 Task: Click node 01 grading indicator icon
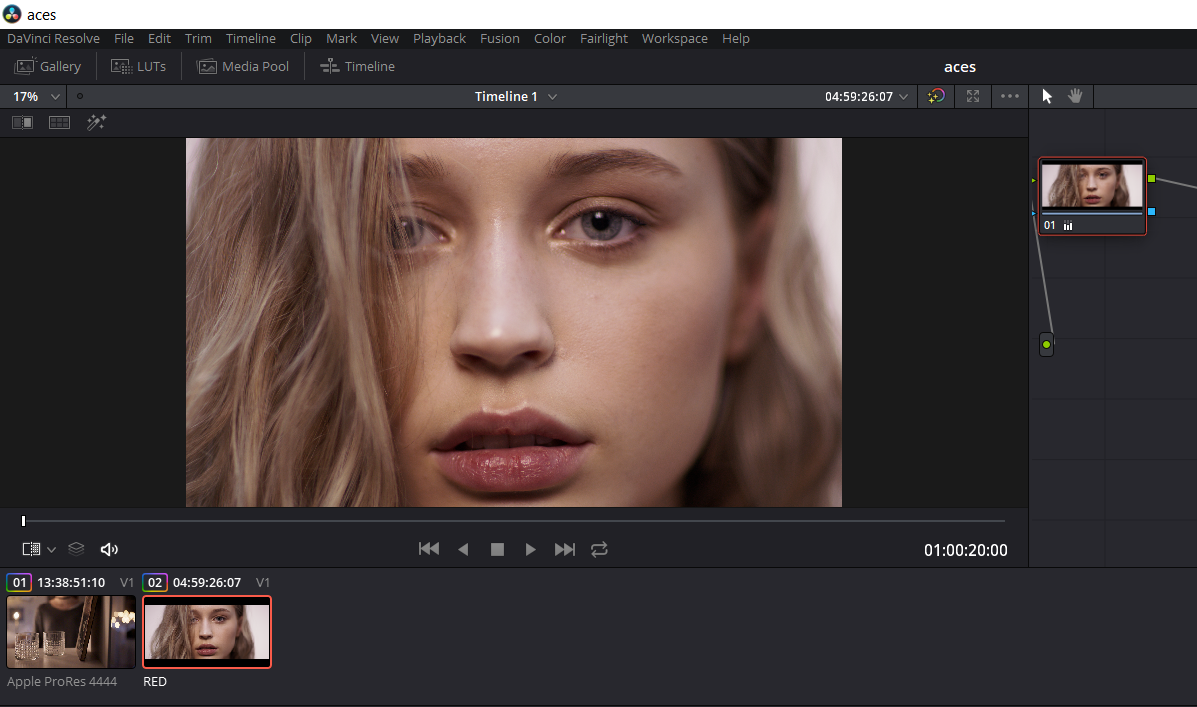[1068, 226]
